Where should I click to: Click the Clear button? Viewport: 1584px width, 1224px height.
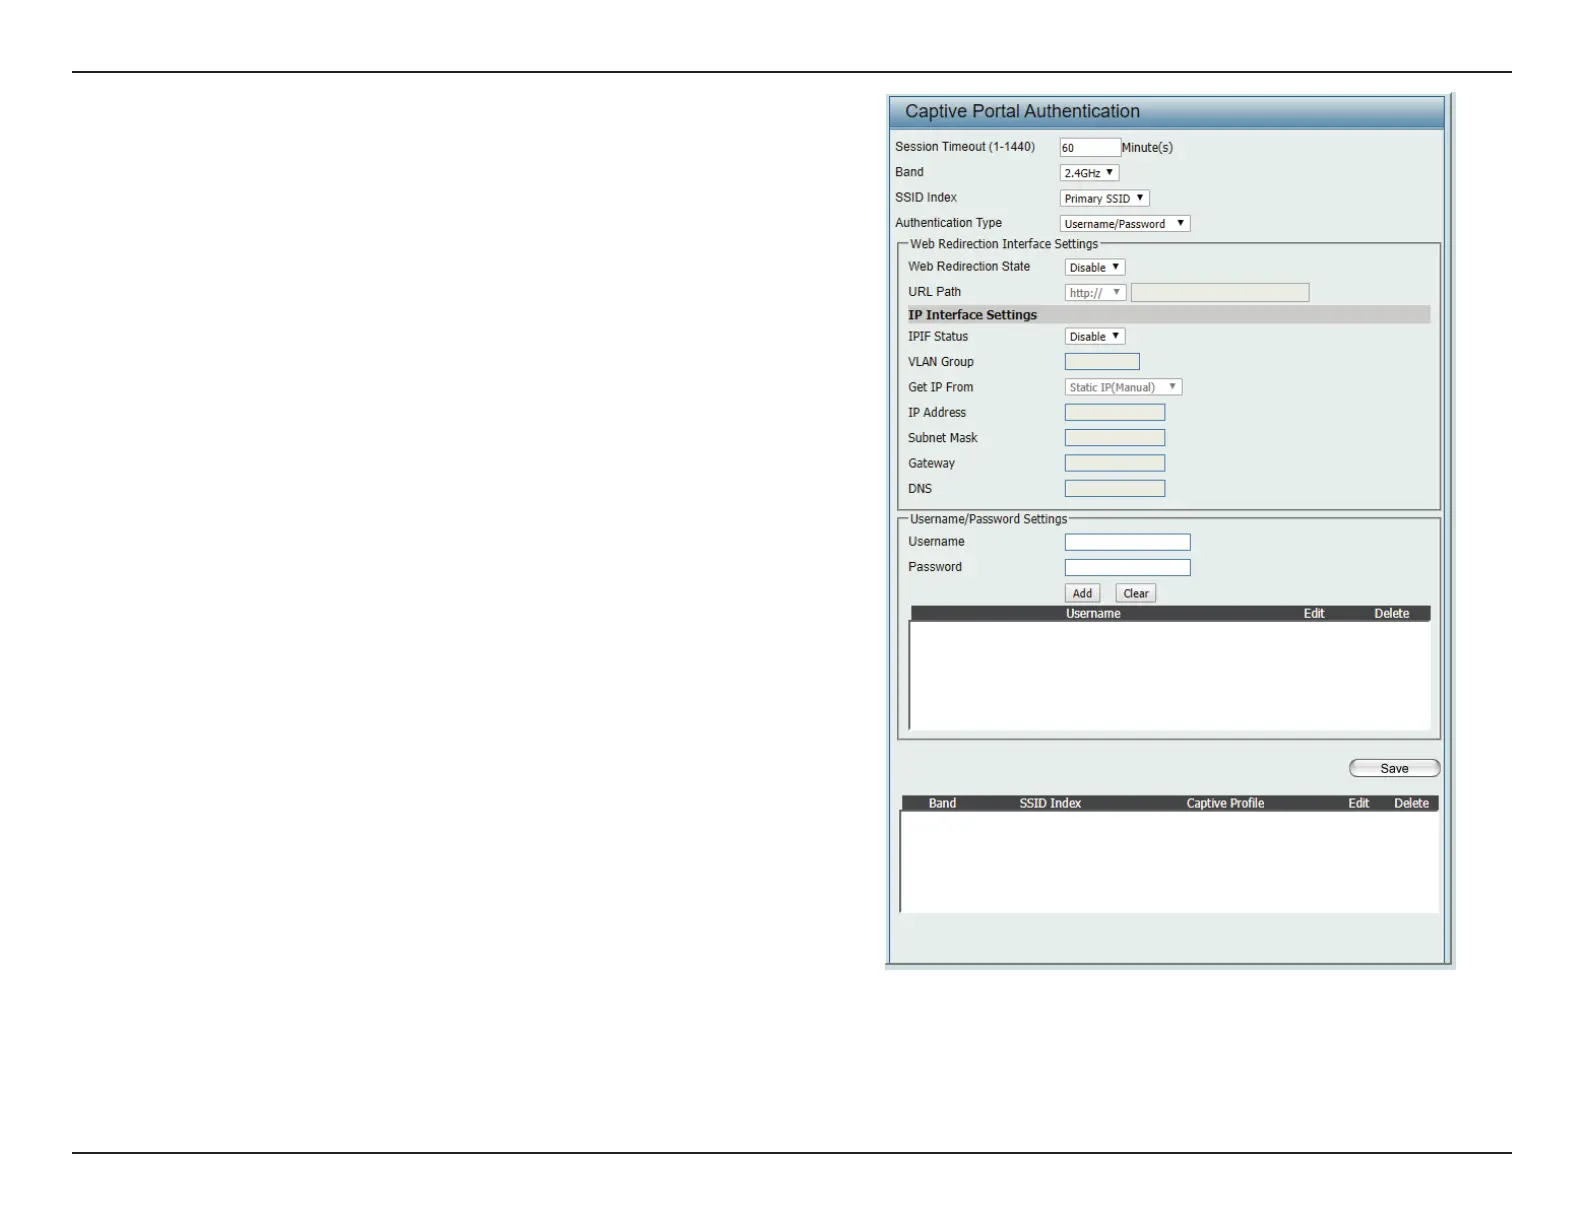click(1136, 593)
